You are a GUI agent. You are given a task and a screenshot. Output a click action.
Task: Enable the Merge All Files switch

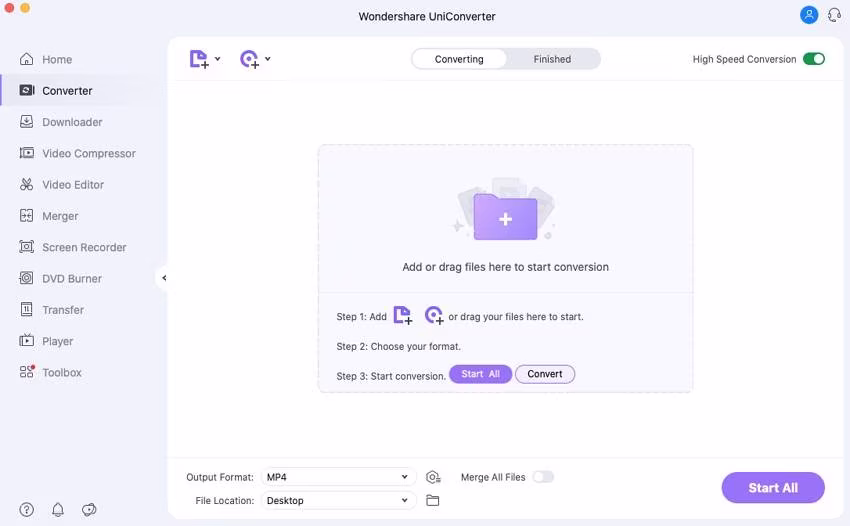click(543, 477)
